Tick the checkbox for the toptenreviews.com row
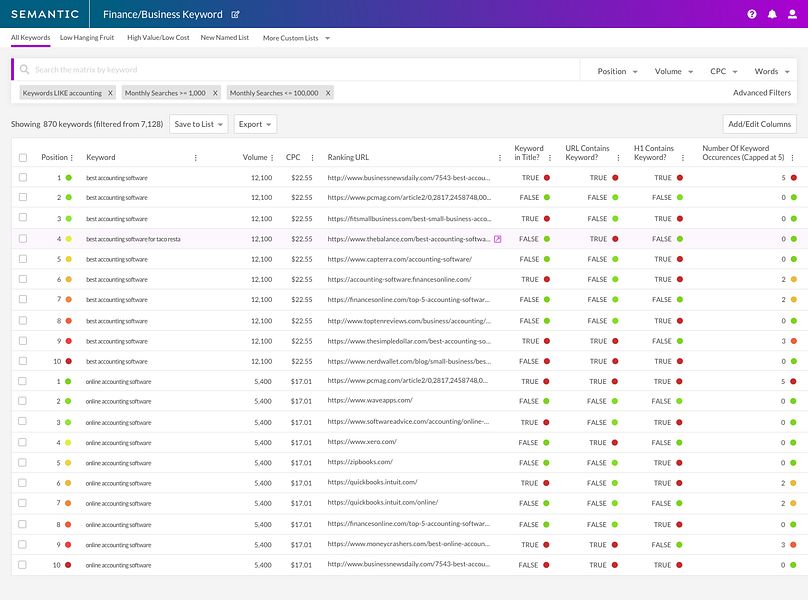The height and width of the screenshot is (600, 808). 23,320
